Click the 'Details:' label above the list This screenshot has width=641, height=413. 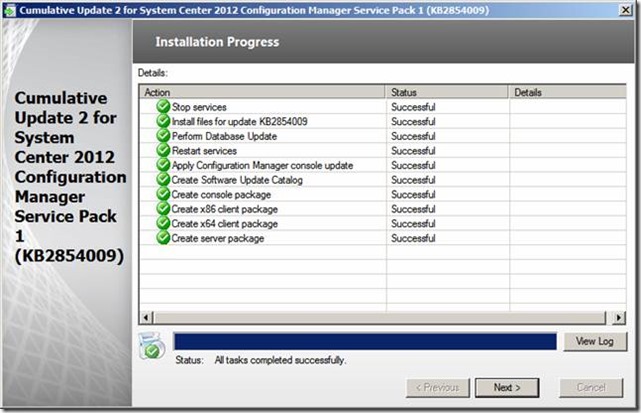click(153, 73)
